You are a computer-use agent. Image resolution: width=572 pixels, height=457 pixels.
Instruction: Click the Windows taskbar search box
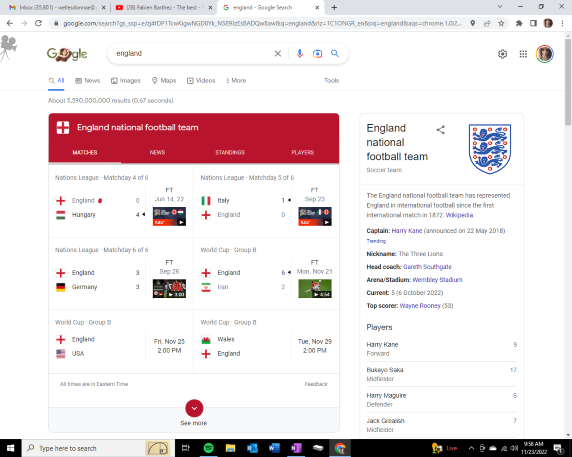pos(97,448)
